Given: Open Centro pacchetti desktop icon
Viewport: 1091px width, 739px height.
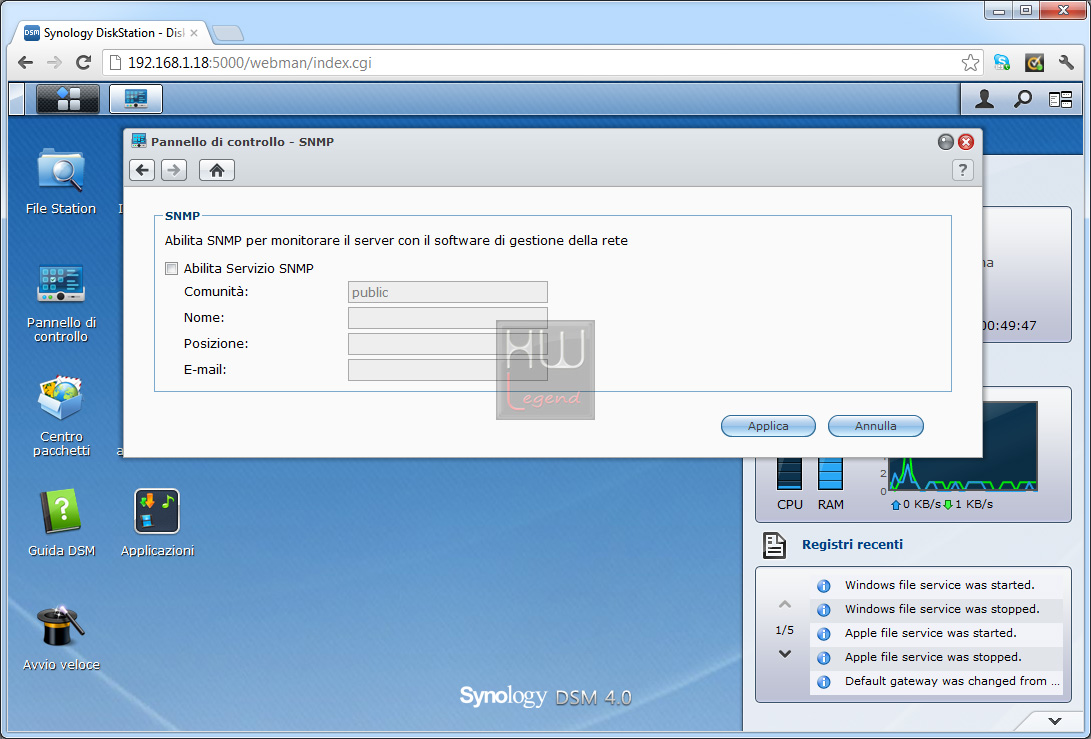Looking at the screenshot, I should (x=61, y=416).
